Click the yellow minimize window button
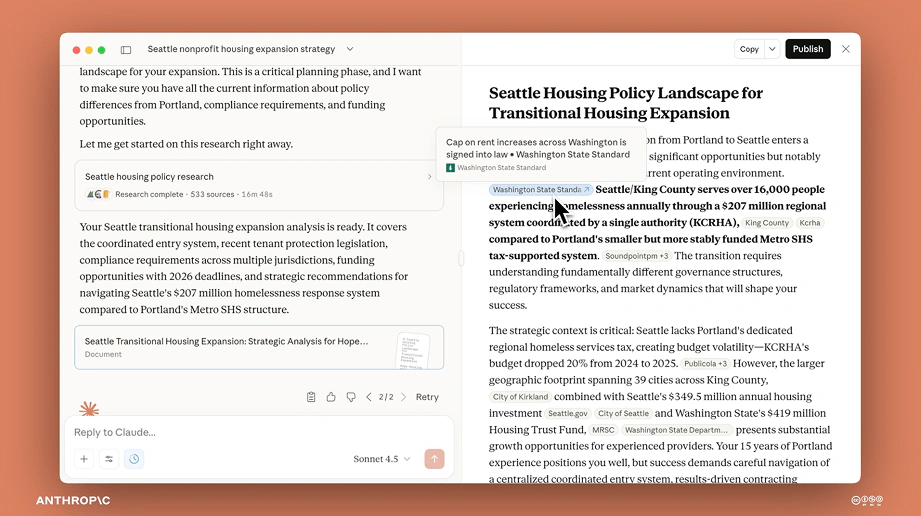This screenshot has height=516, width=921. [x=89, y=50]
